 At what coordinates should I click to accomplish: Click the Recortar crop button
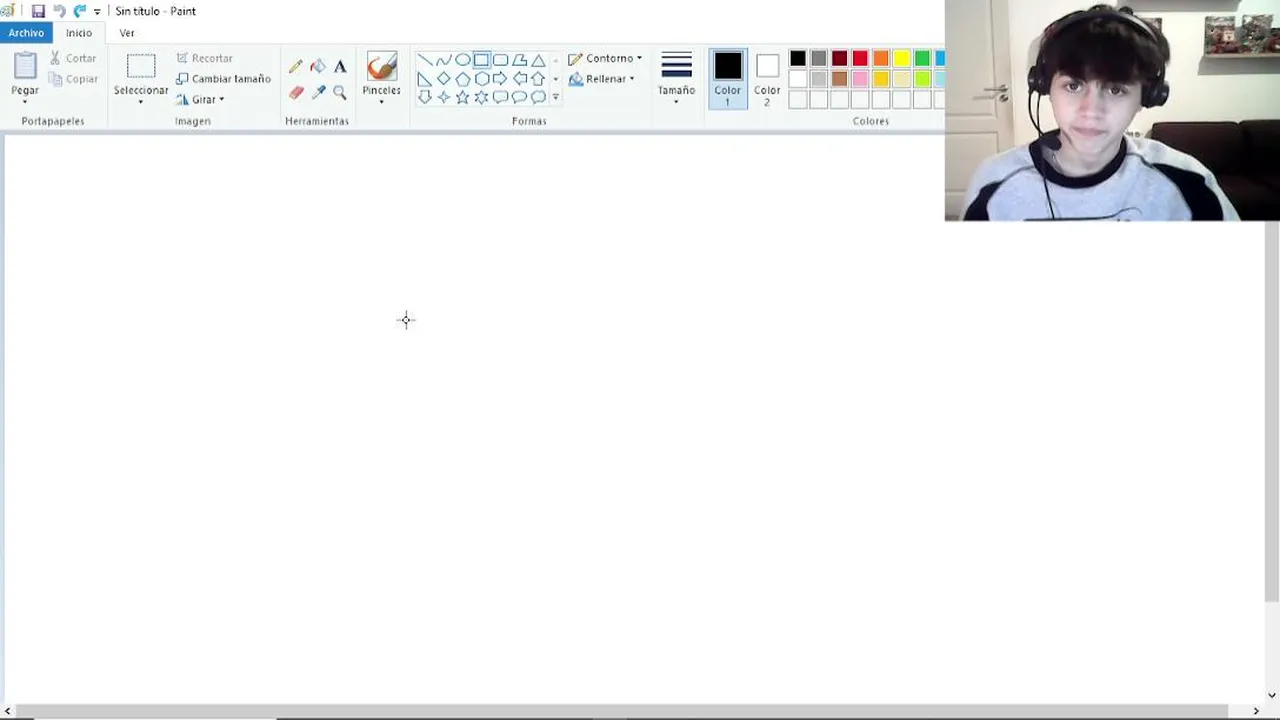click(204, 58)
